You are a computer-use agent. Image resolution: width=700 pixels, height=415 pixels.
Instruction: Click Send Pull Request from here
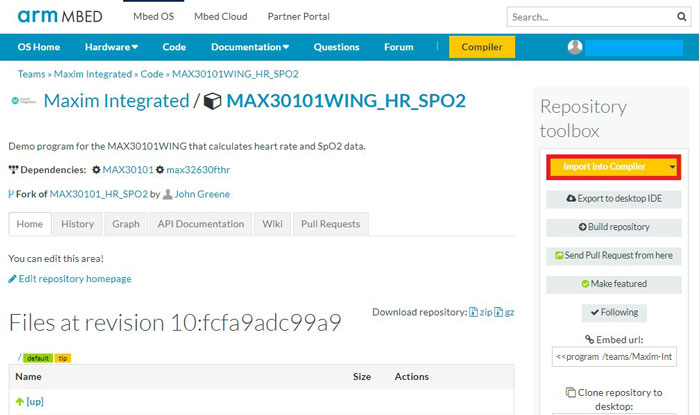[x=614, y=256]
